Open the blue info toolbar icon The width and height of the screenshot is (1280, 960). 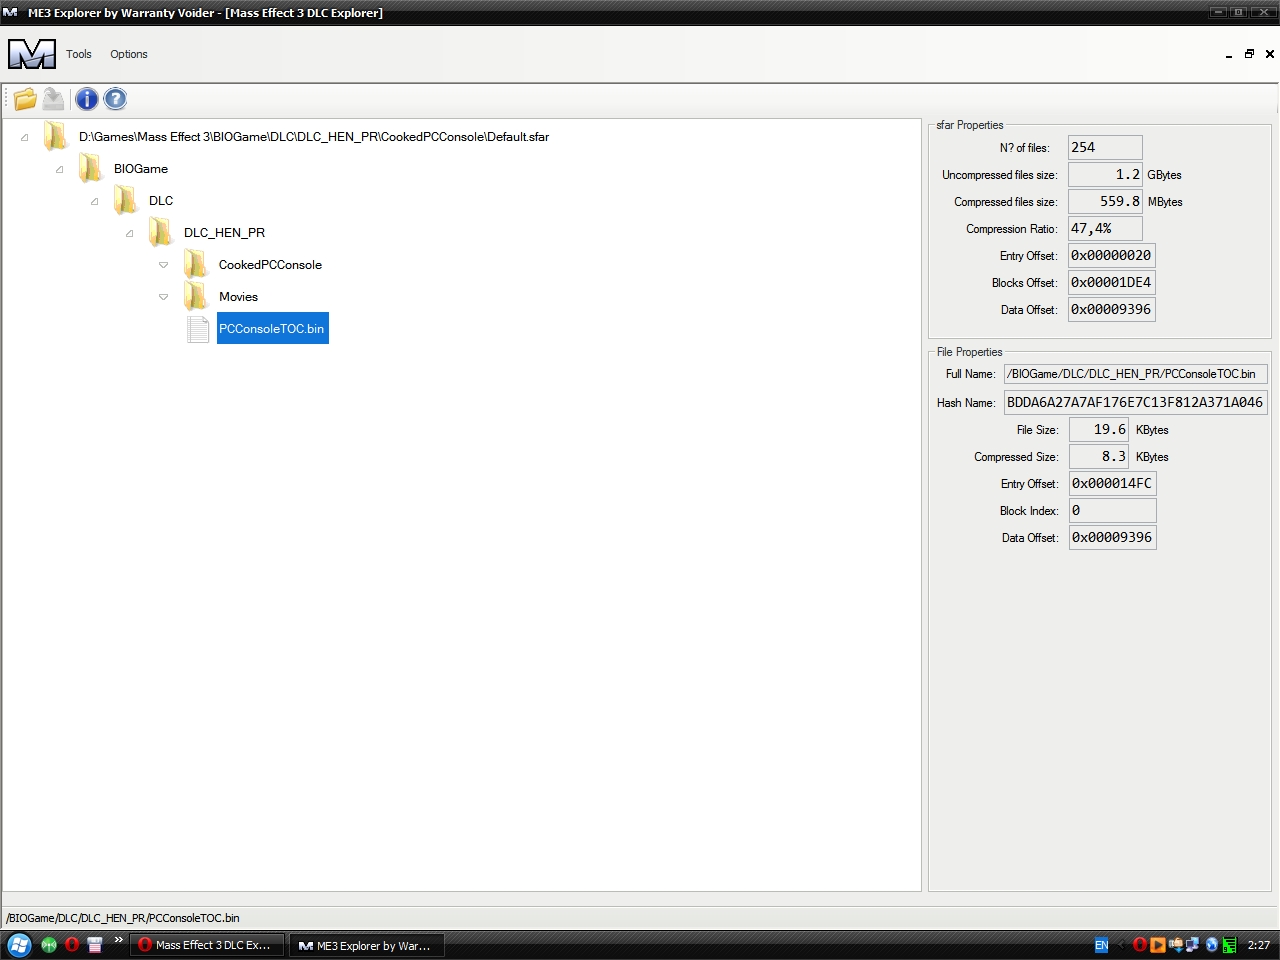click(87, 99)
